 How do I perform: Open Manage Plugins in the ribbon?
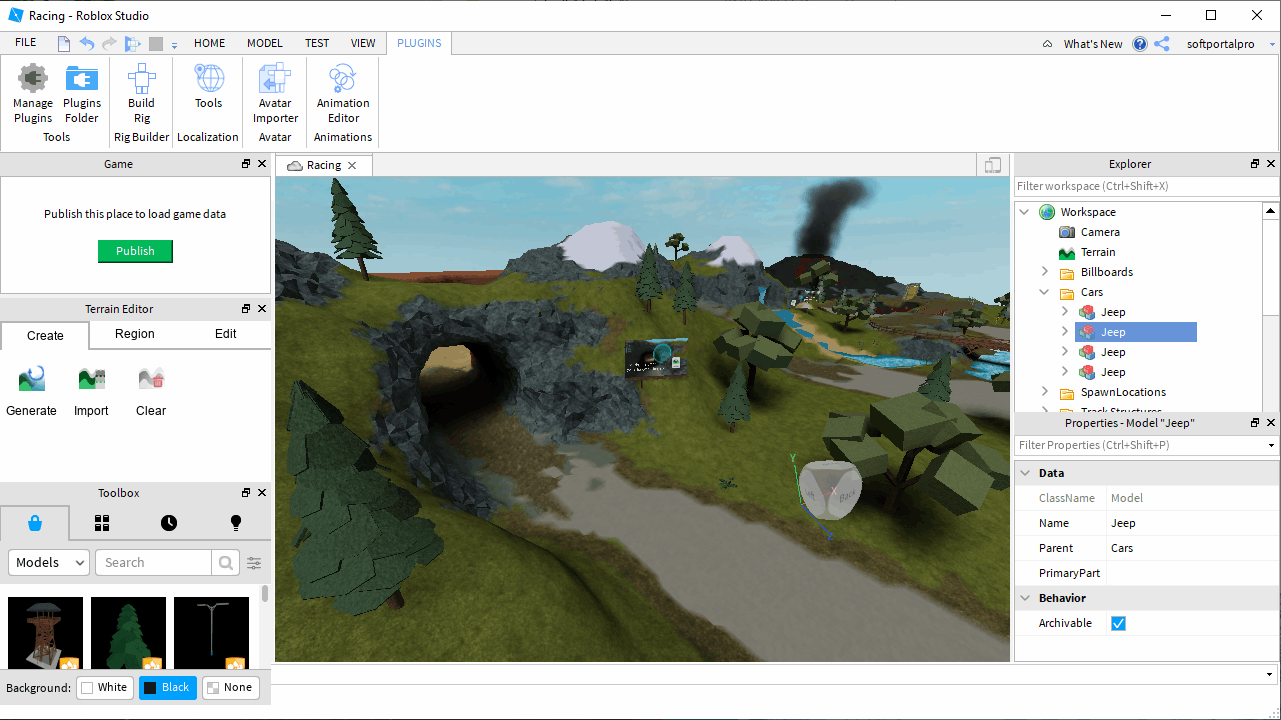click(33, 94)
